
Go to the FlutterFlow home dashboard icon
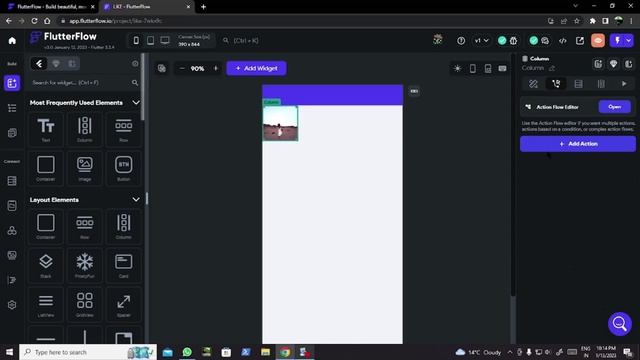point(12,40)
